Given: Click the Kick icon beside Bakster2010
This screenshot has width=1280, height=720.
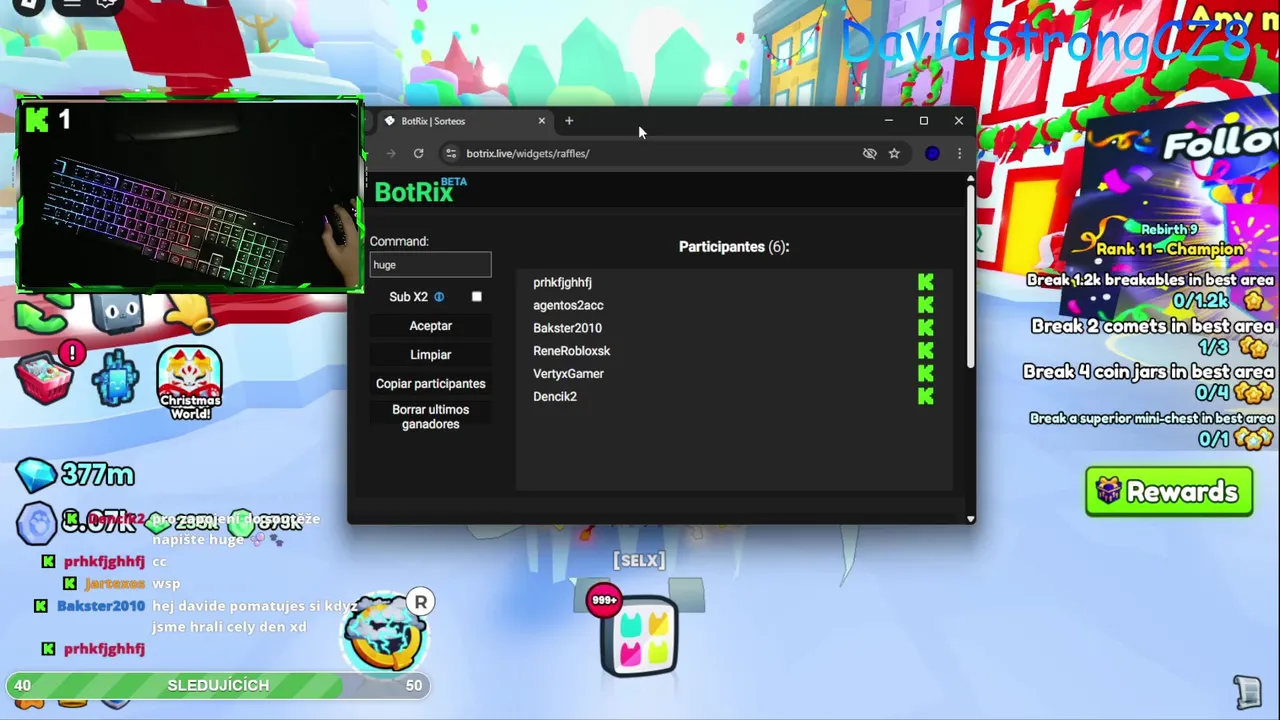Looking at the screenshot, I should click(x=926, y=328).
